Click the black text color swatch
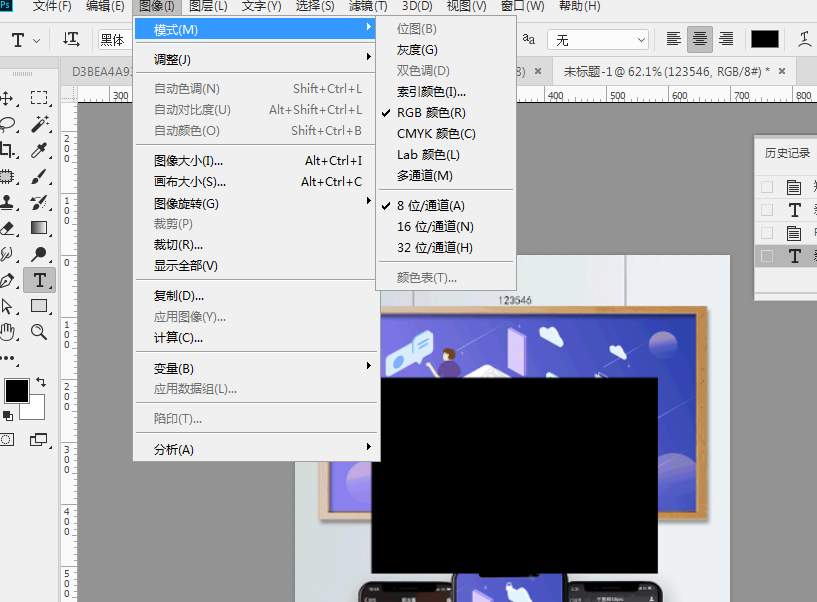The width and height of the screenshot is (817, 602). coord(765,39)
